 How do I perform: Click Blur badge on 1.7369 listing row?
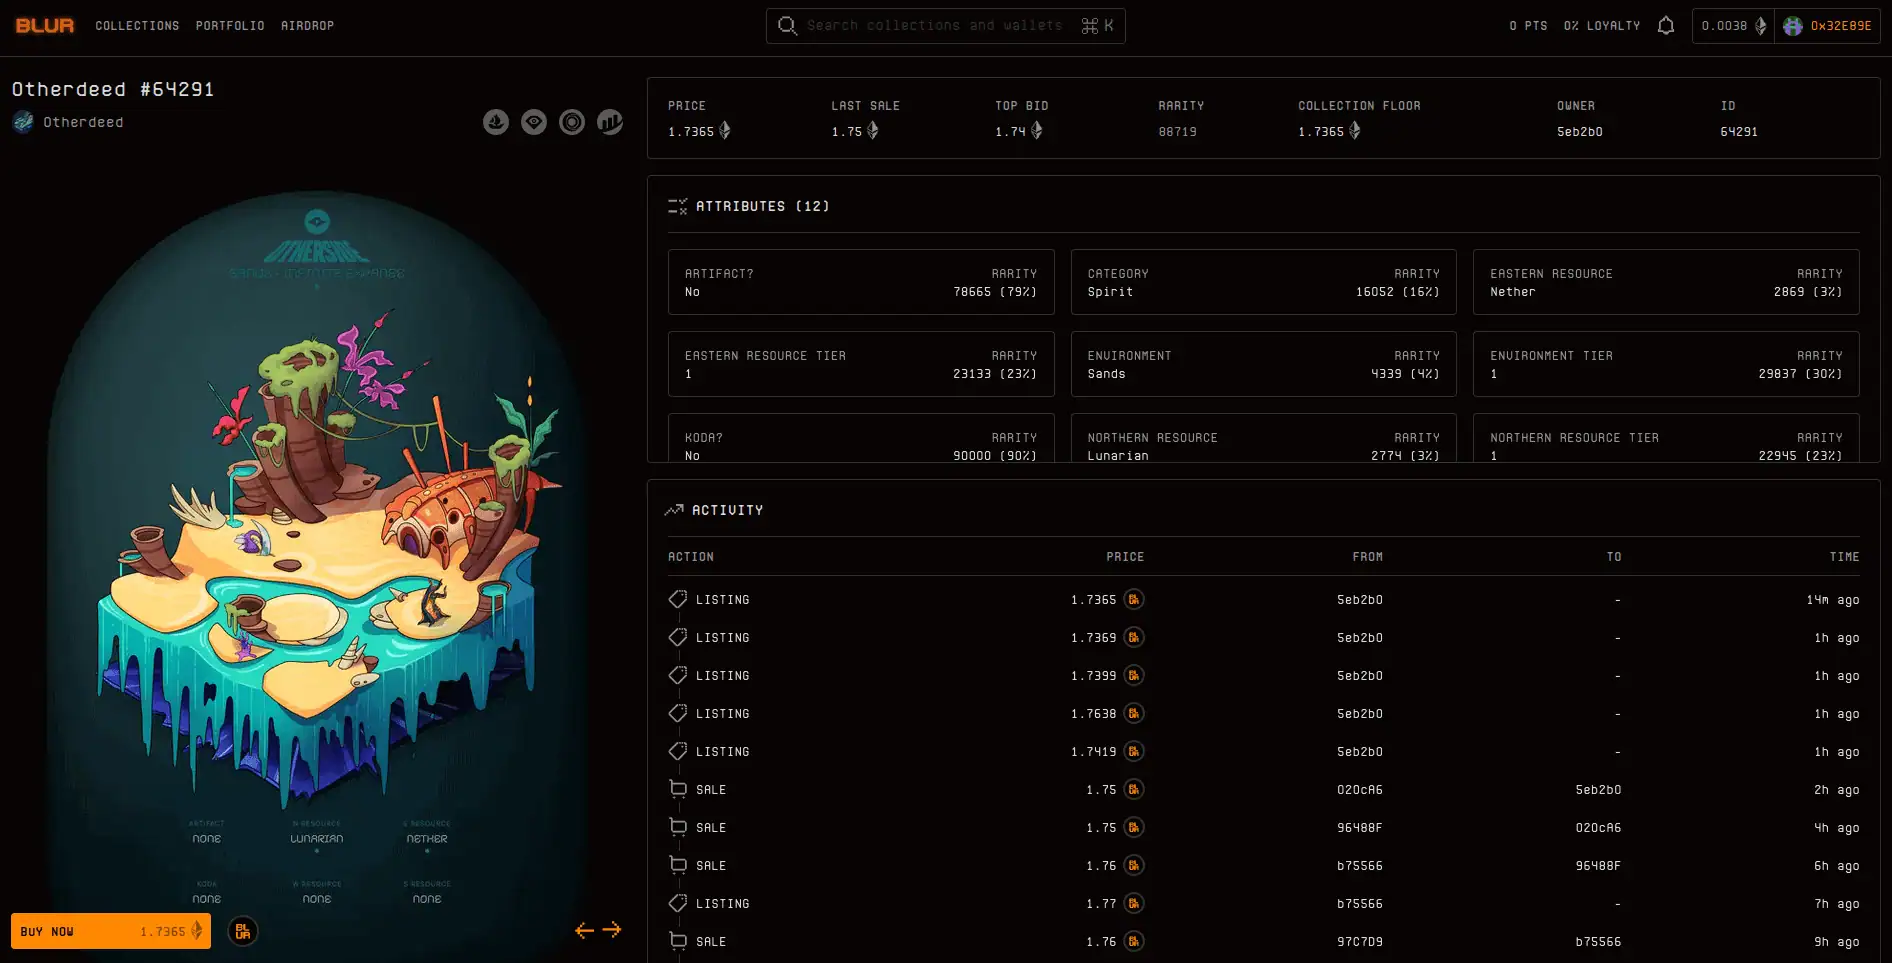click(x=1133, y=637)
